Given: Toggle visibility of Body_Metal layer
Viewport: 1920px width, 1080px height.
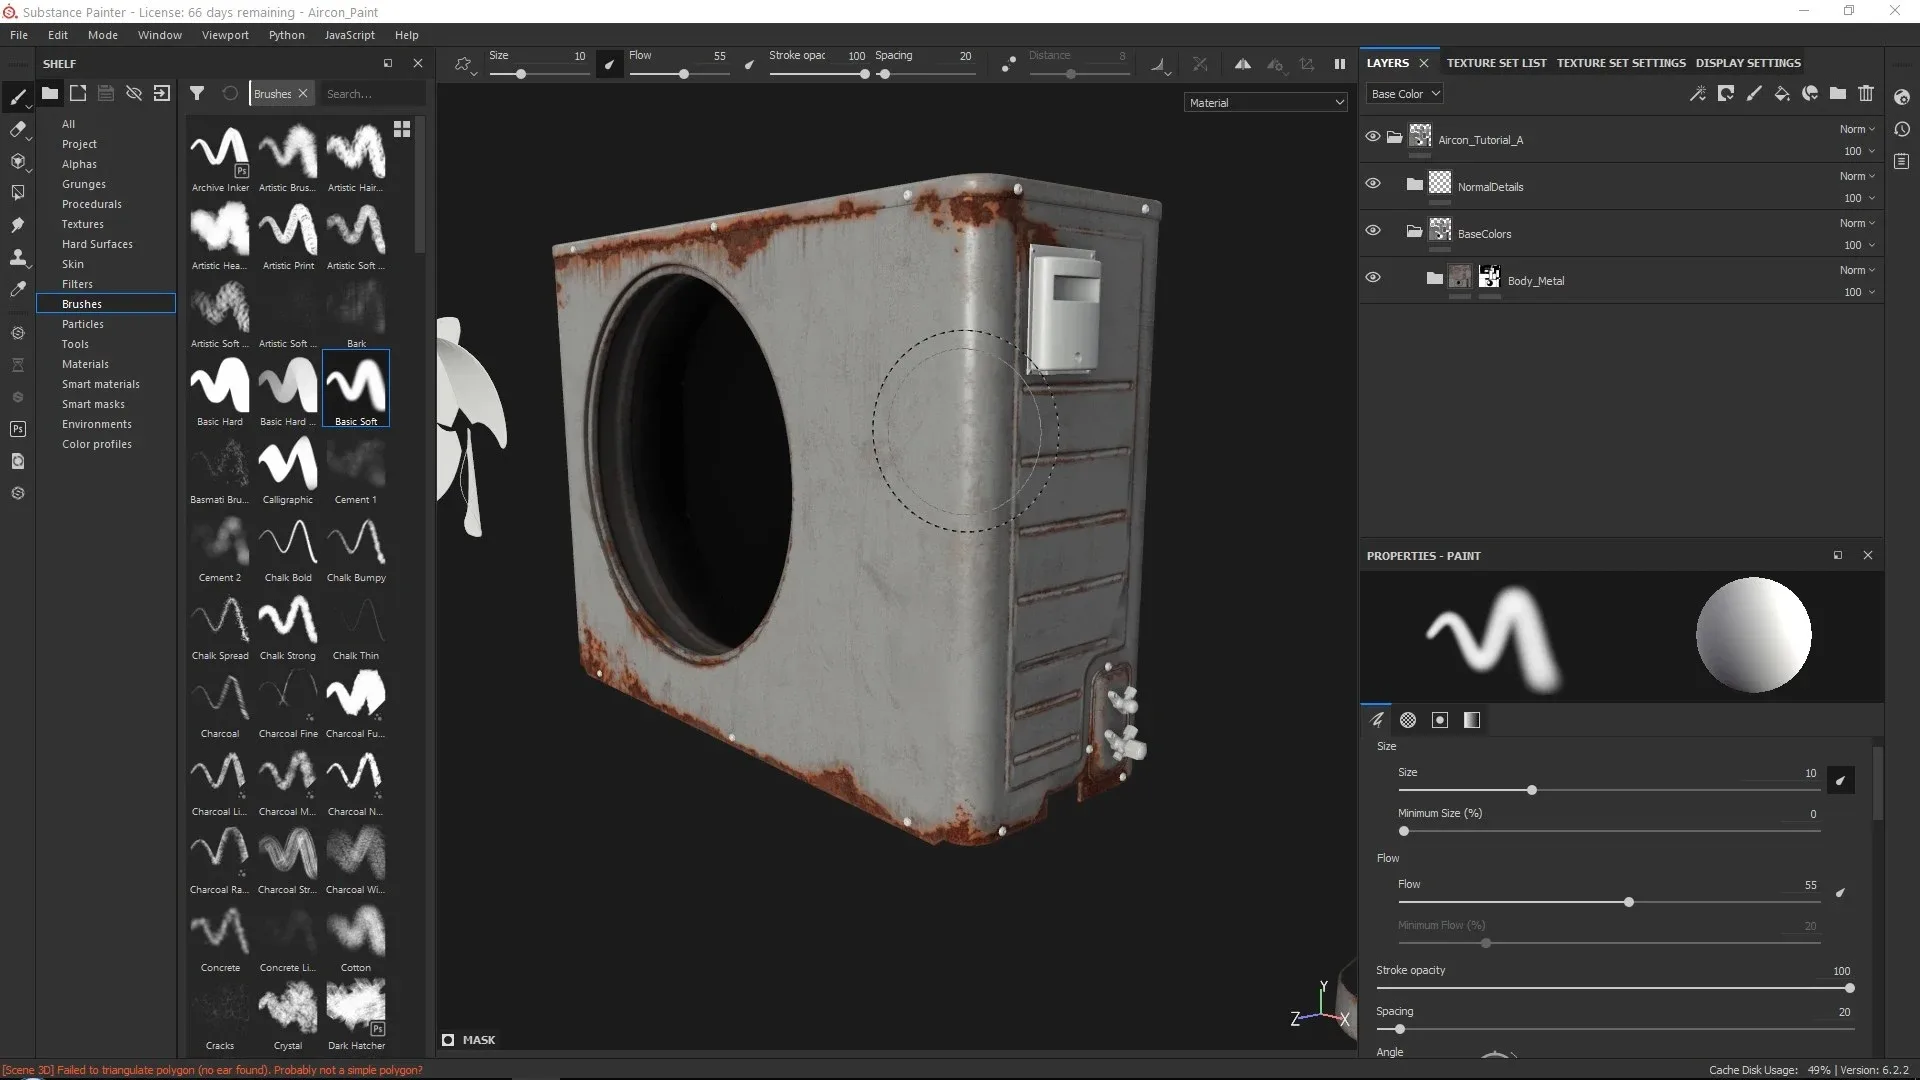Looking at the screenshot, I should tap(1372, 278).
